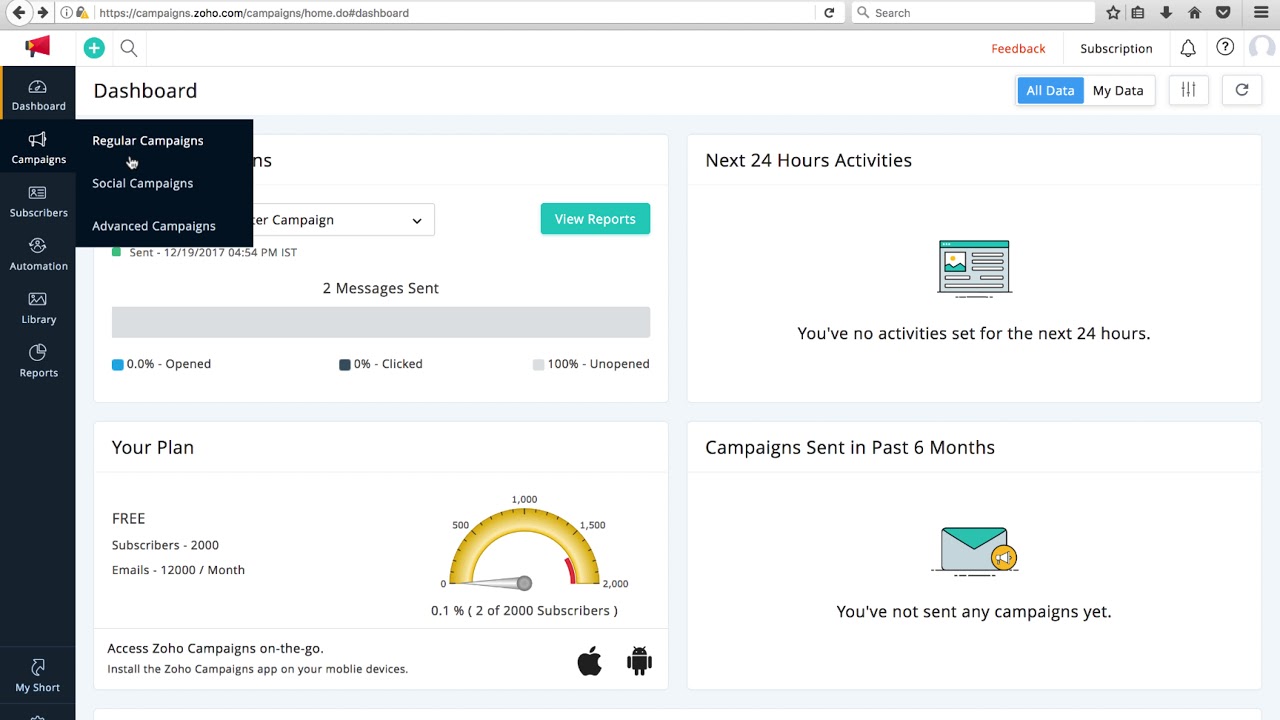Open Zoho Campaigns search

(128, 47)
